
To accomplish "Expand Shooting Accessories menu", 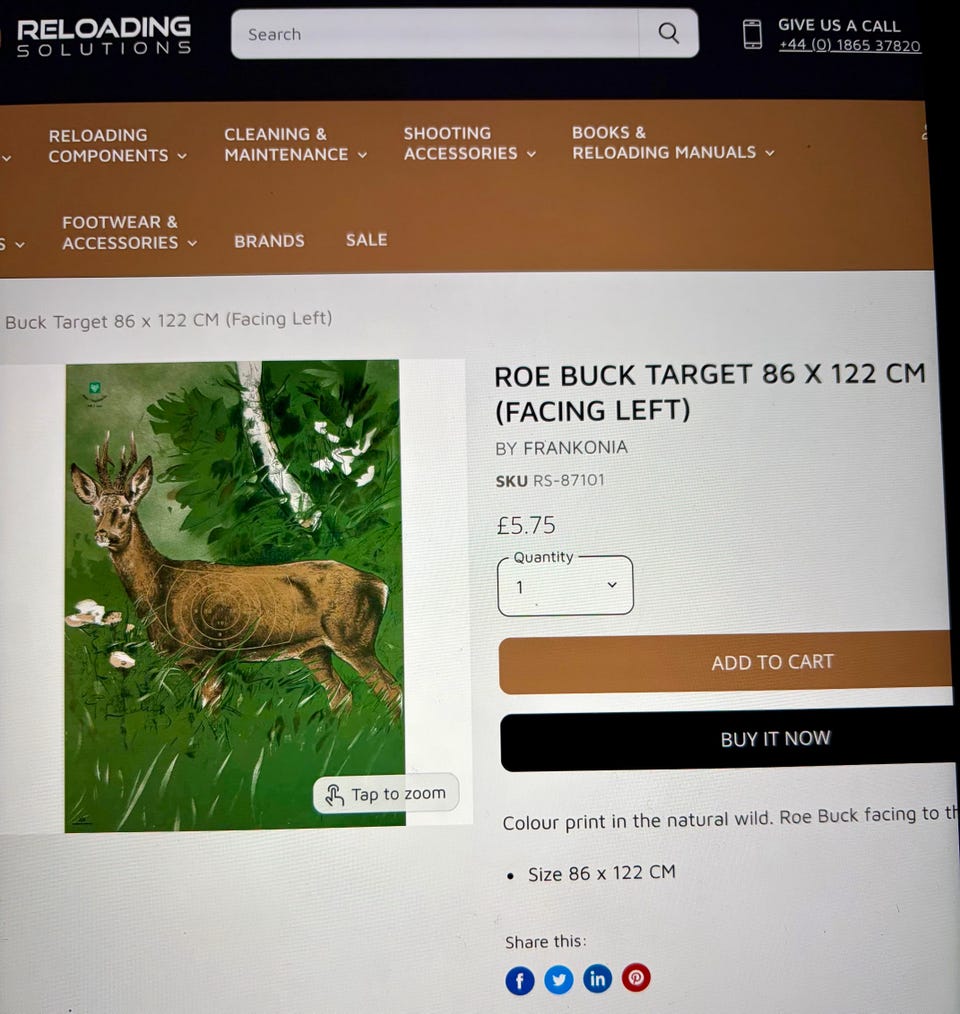I will pos(470,143).
